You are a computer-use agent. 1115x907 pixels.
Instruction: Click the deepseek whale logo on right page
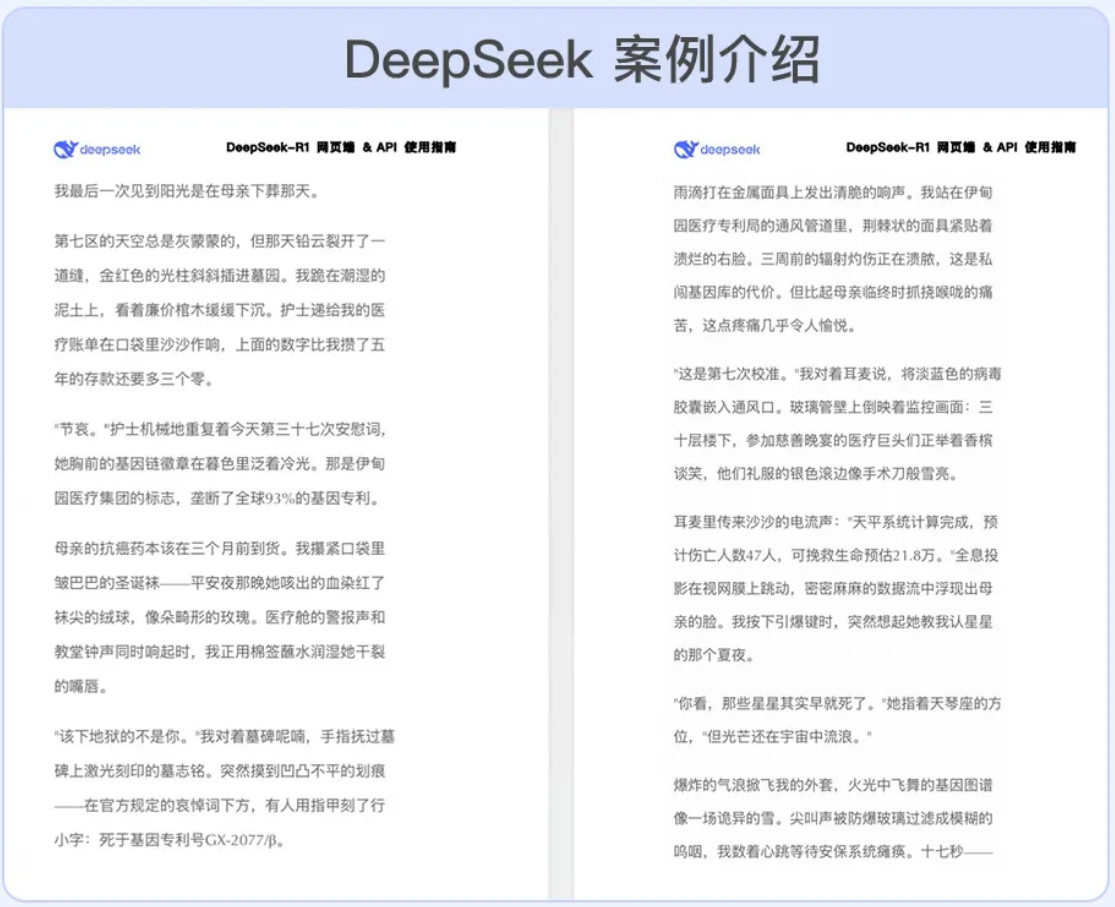click(x=717, y=149)
